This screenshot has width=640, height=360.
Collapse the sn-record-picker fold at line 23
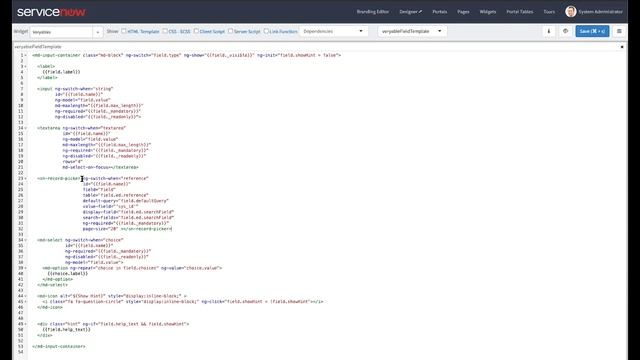coord(26,178)
